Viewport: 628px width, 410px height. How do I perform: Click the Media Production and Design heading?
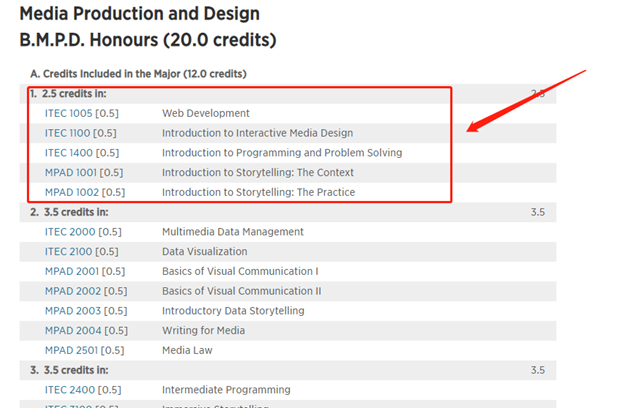tap(139, 14)
